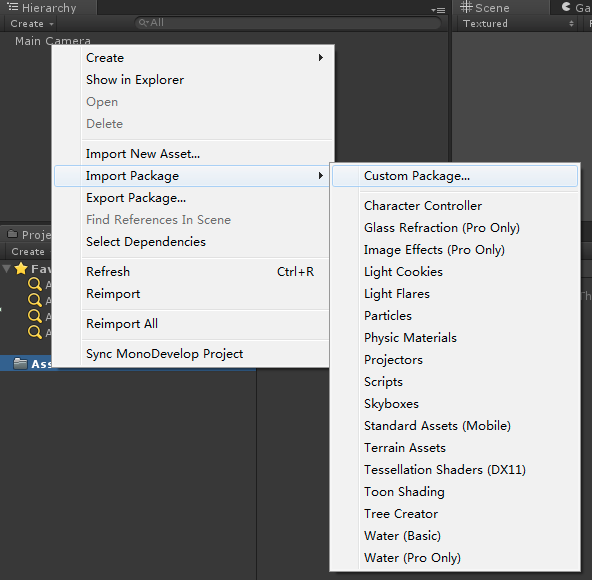595x580 pixels.
Task: Import the Terrain Assets package
Action: (455, 448)
